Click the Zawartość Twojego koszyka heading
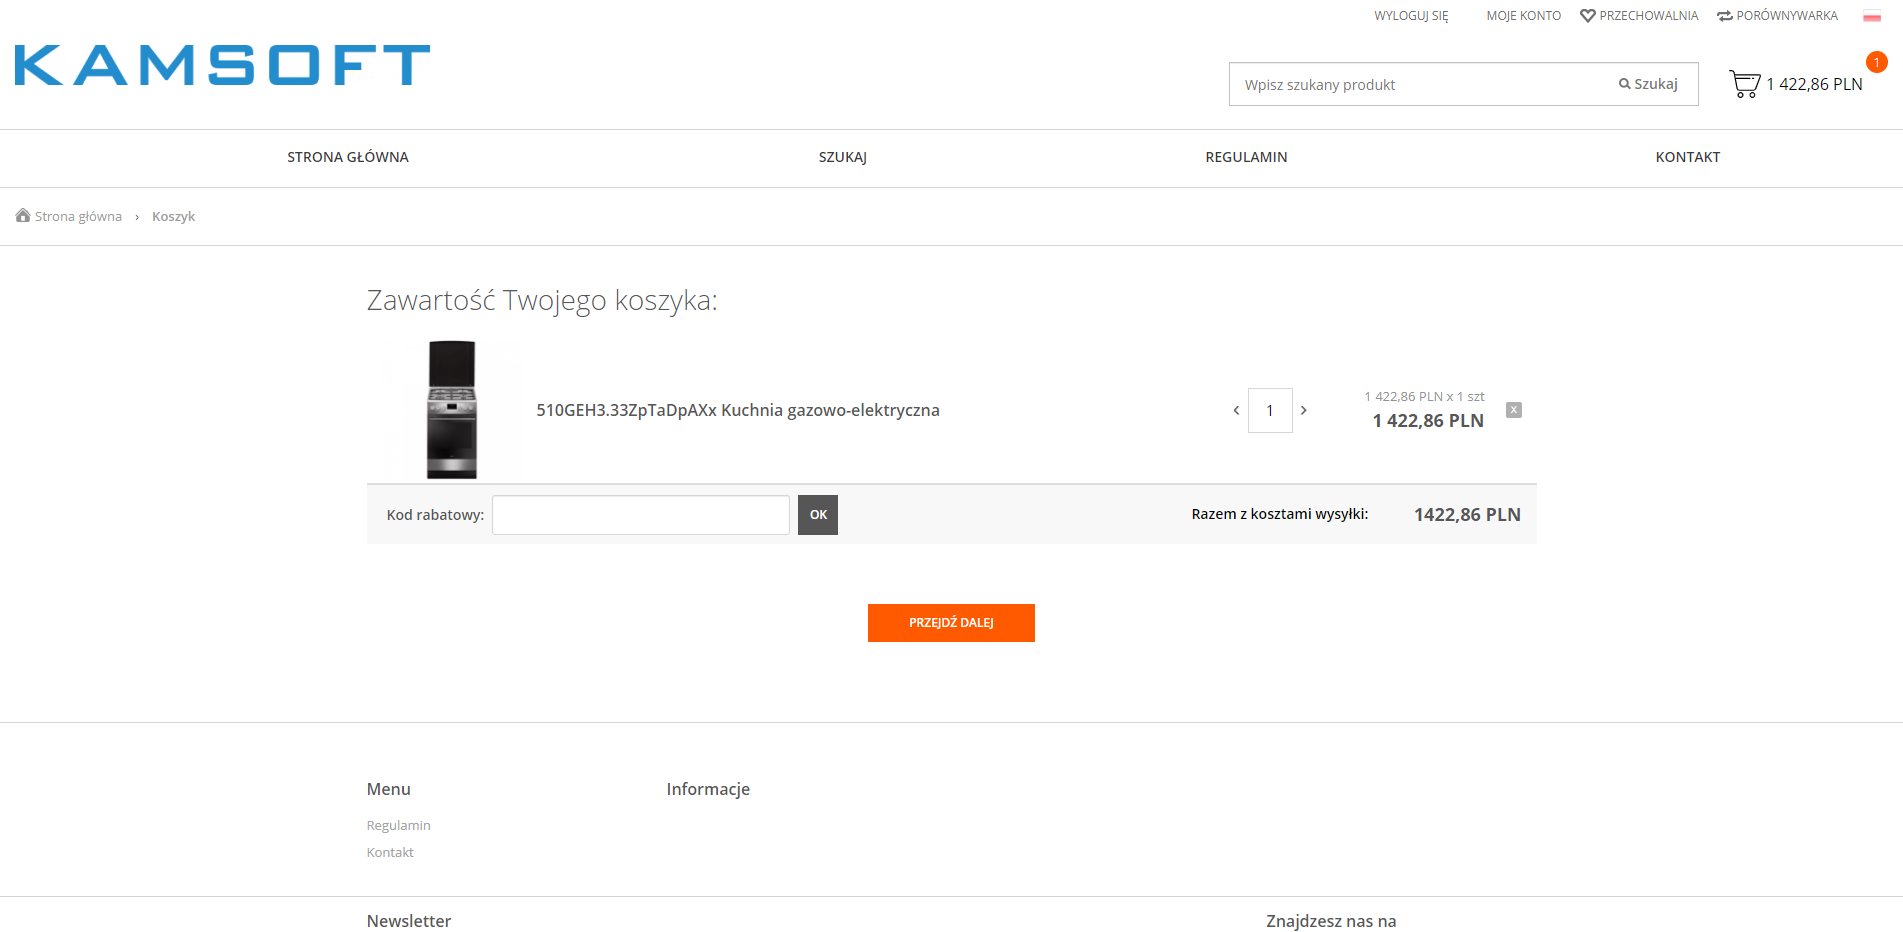This screenshot has width=1903, height=932. tap(542, 300)
